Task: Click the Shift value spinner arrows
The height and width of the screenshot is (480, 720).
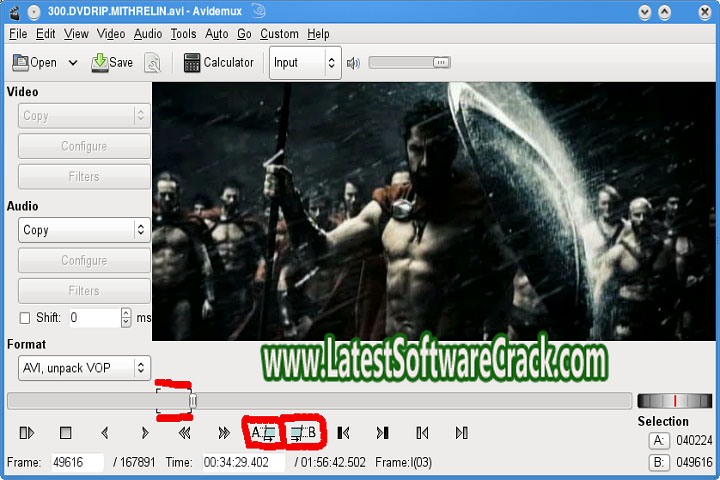Action: click(126, 317)
